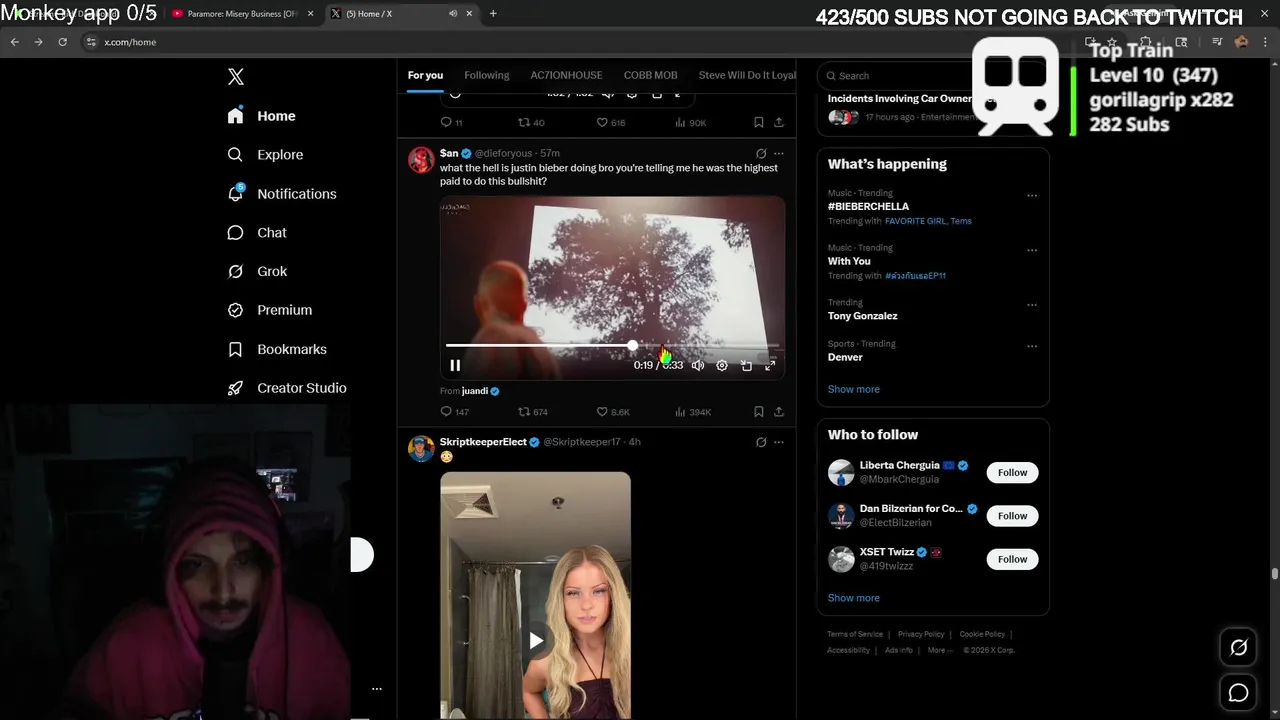Screen dimensions: 1280x720
Task: Open Notifications in the sidebar
Action: 282,194
